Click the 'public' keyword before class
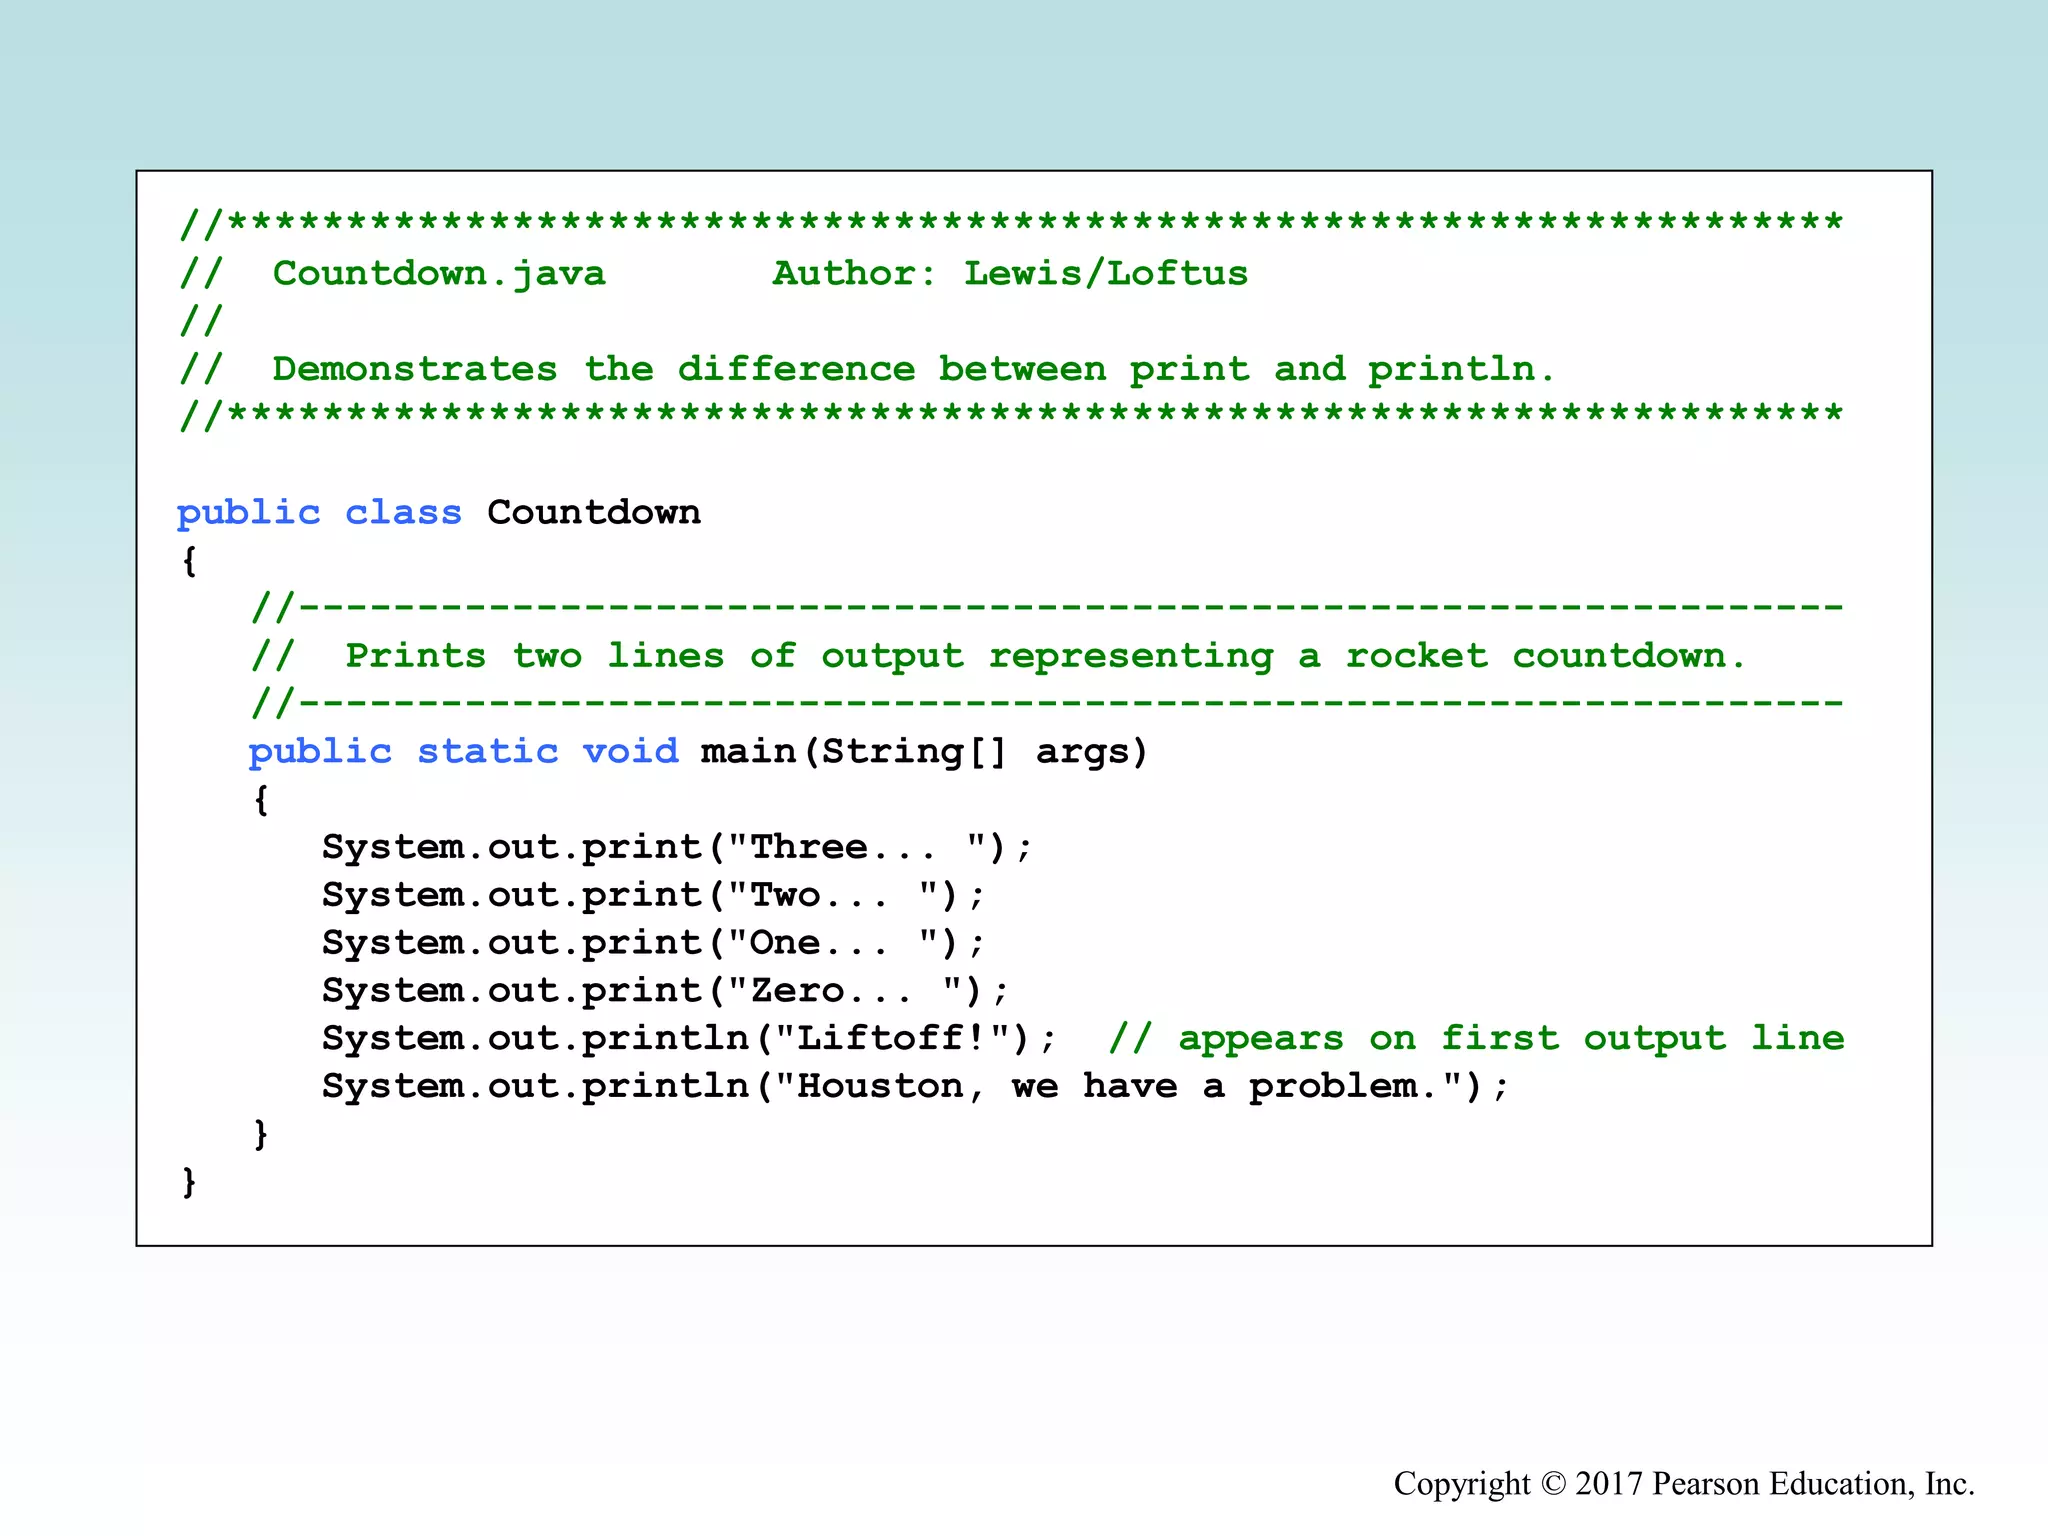 (248, 513)
